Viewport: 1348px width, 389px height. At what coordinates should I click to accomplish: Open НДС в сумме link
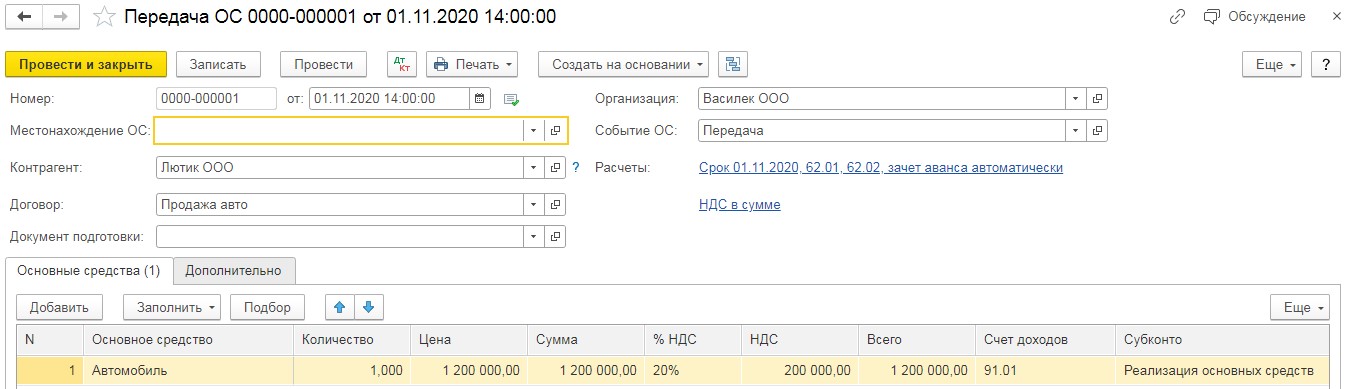(740, 205)
